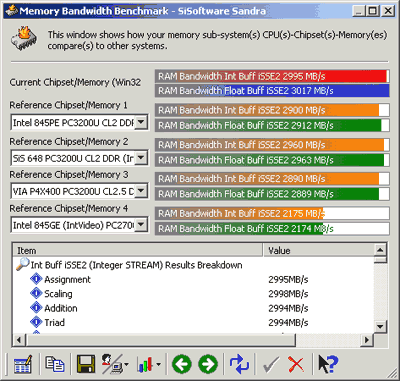Click the Scaling row info icon
The height and width of the screenshot is (381, 400).
[x=36, y=293]
